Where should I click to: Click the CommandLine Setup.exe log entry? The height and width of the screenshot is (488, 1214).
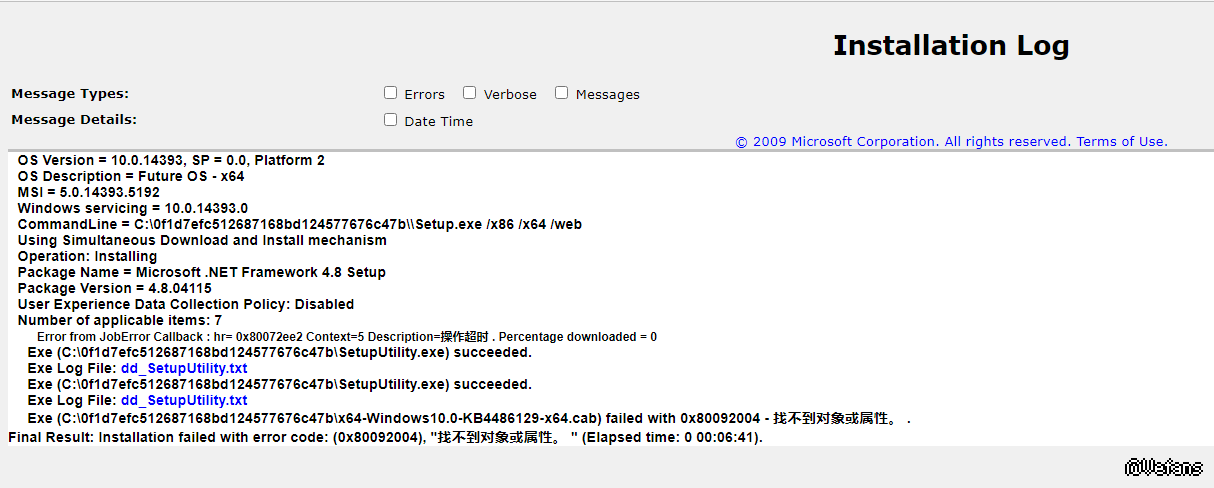(x=299, y=224)
